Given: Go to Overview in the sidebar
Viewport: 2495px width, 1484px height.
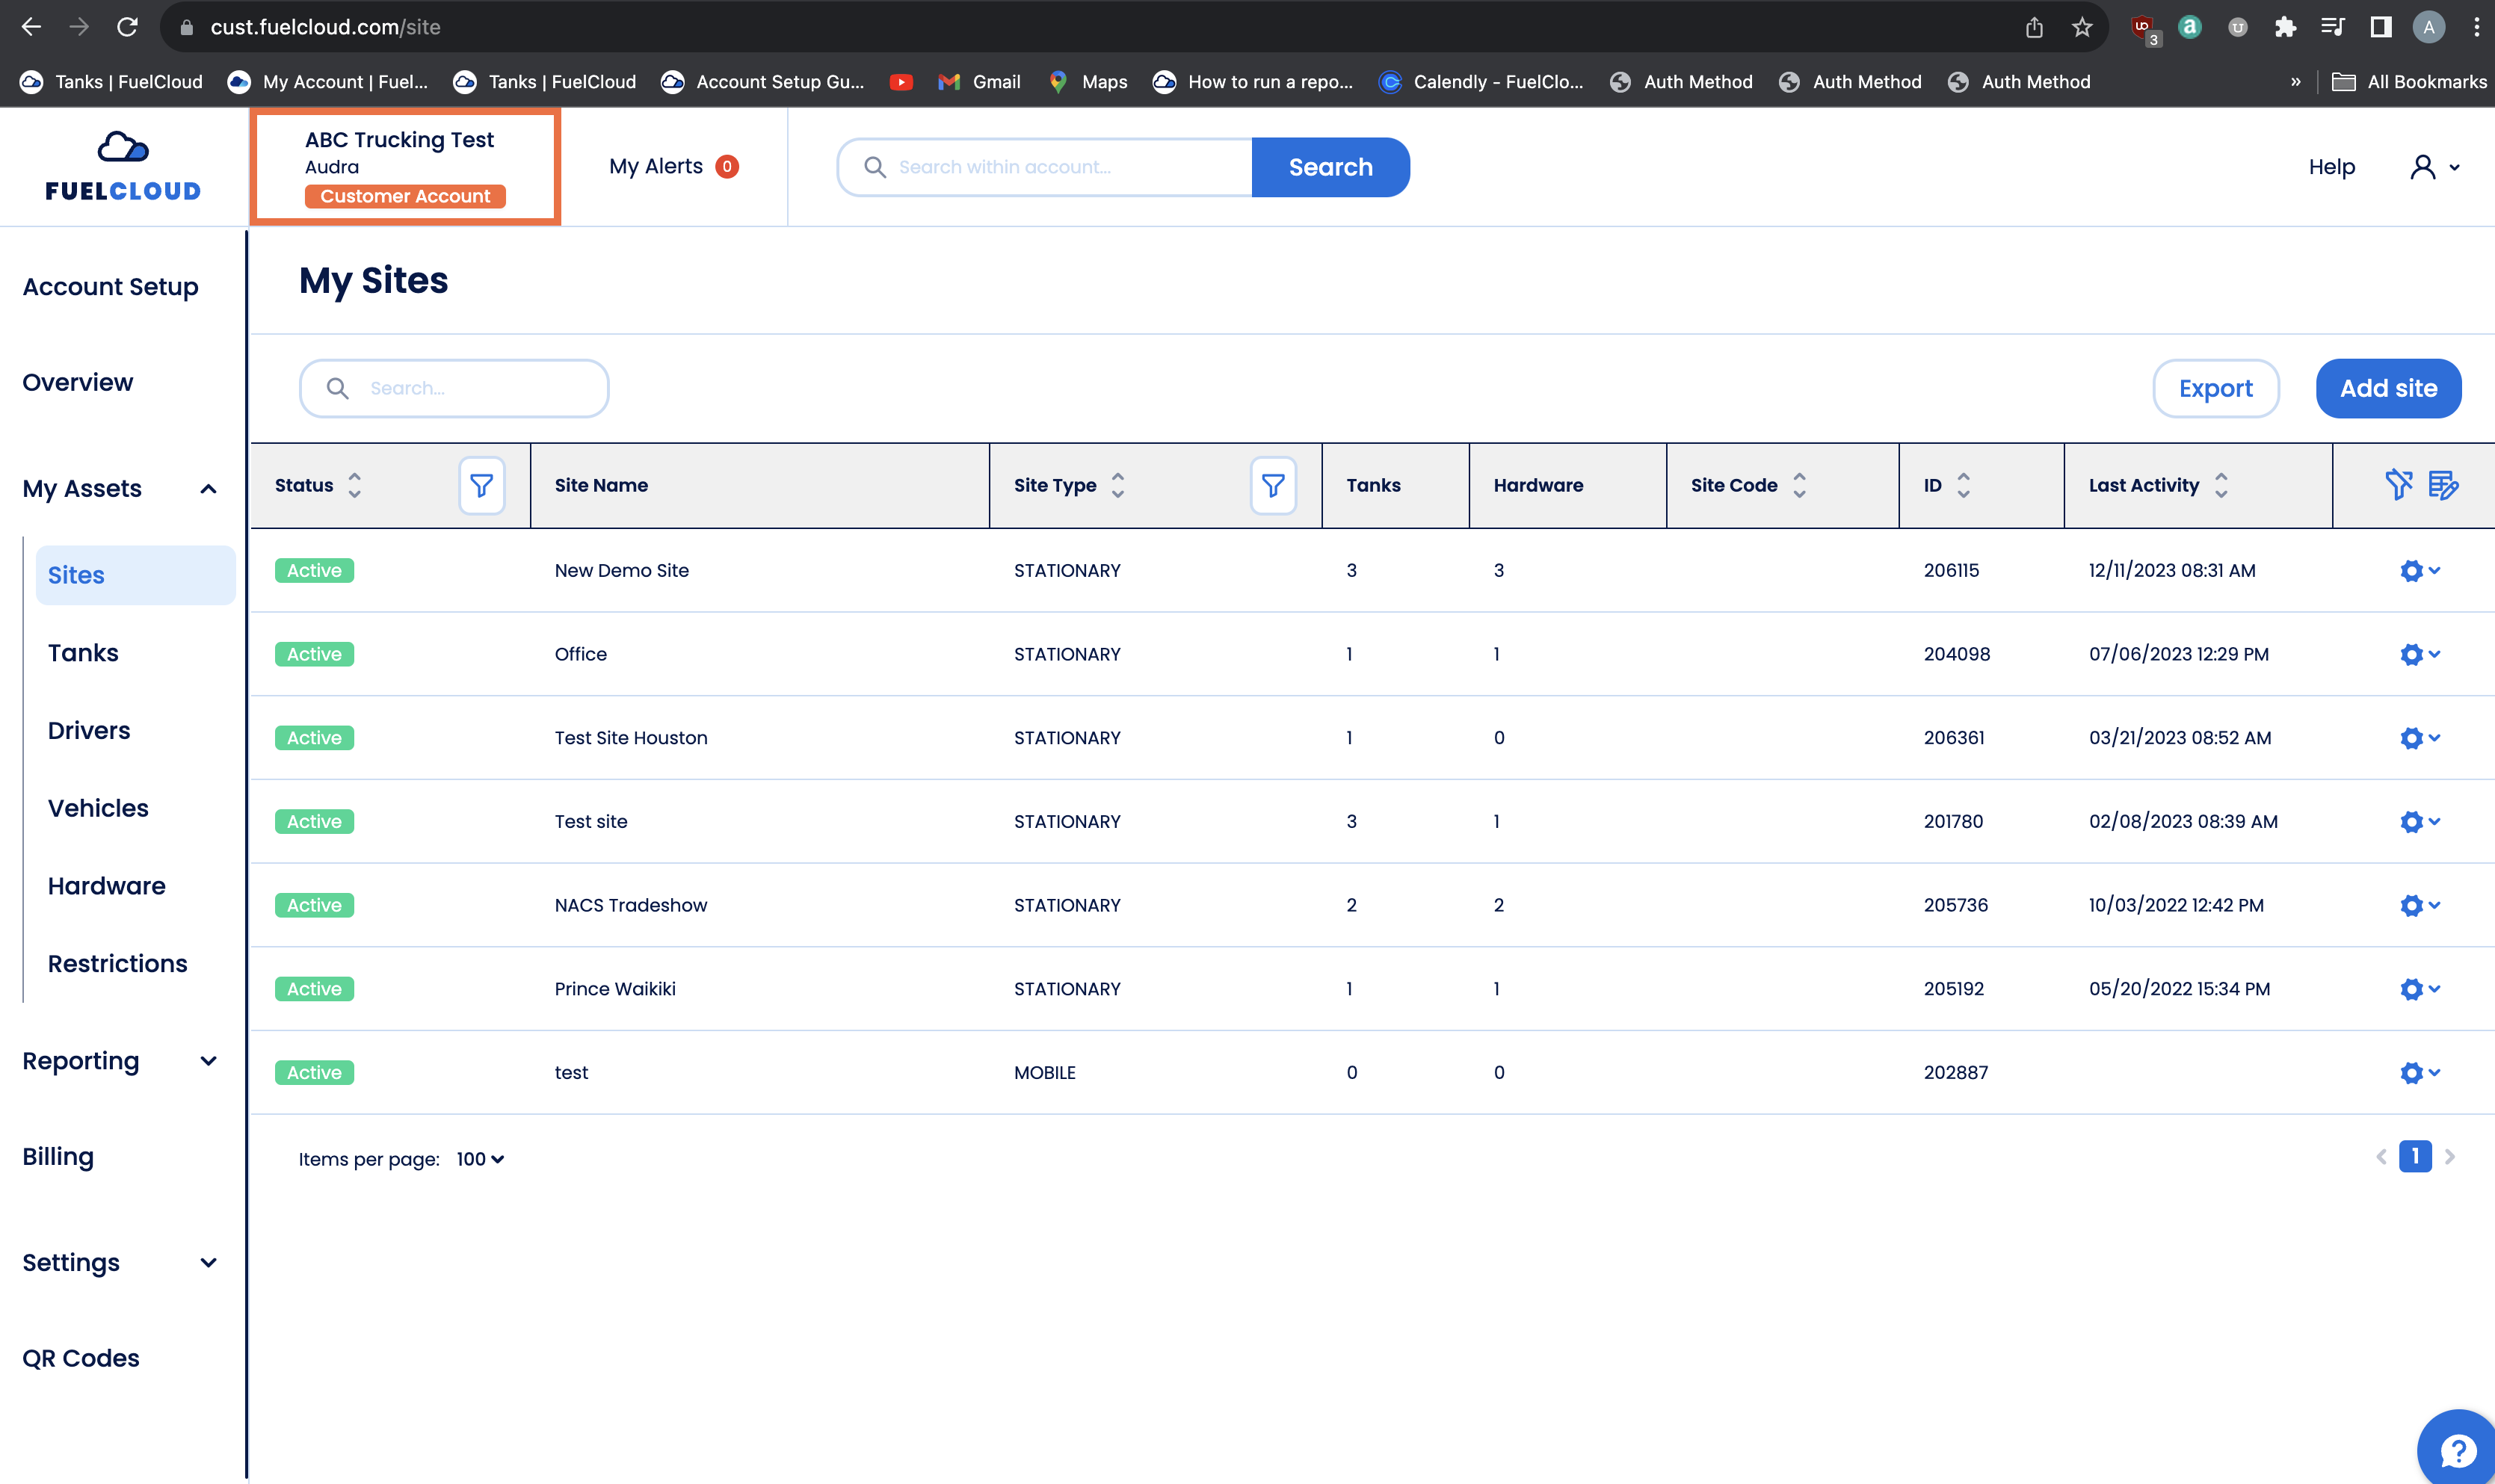Looking at the screenshot, I should coord(77,382).
